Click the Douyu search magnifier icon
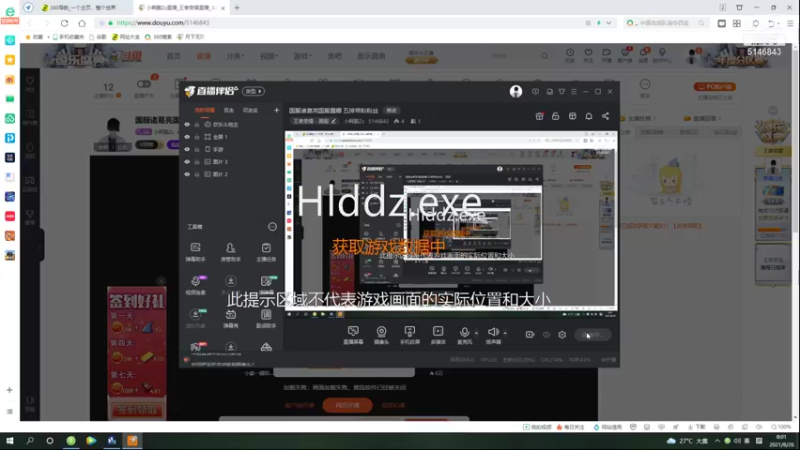The width and height of the screenshot is (800, 450). coord(544,56)
